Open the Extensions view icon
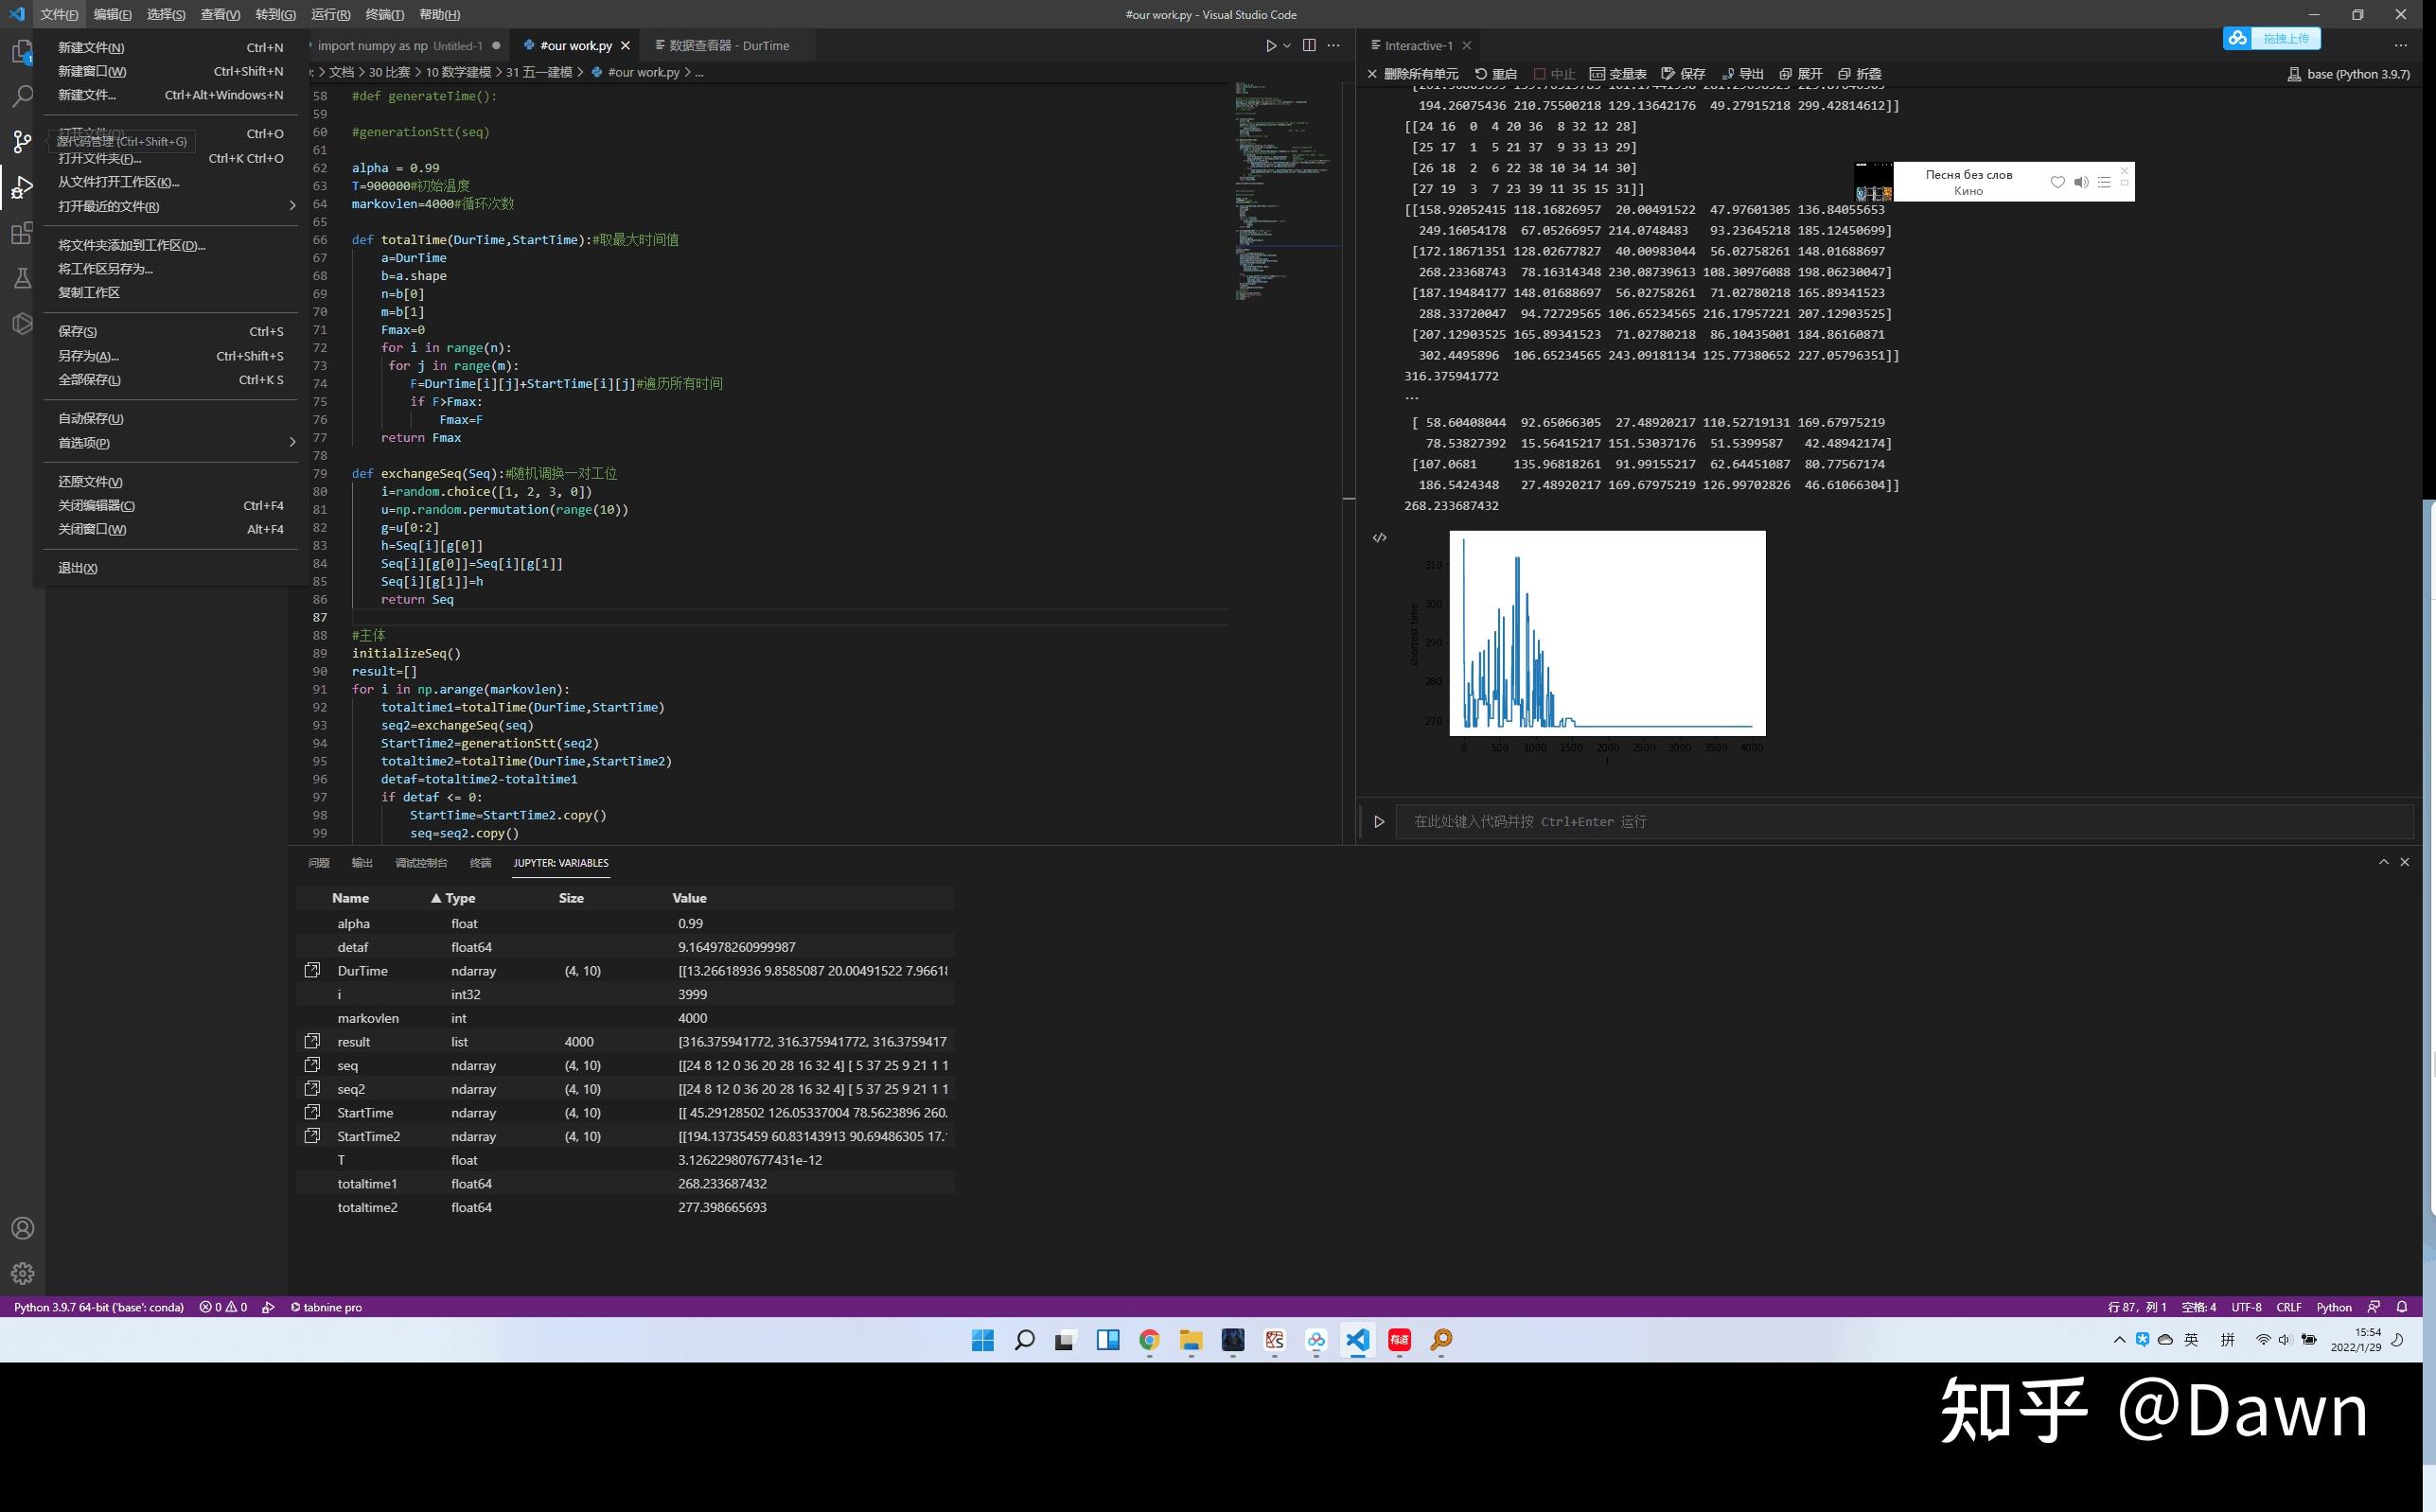Viewport: 2436px width, 1512px height. point(22,234)
